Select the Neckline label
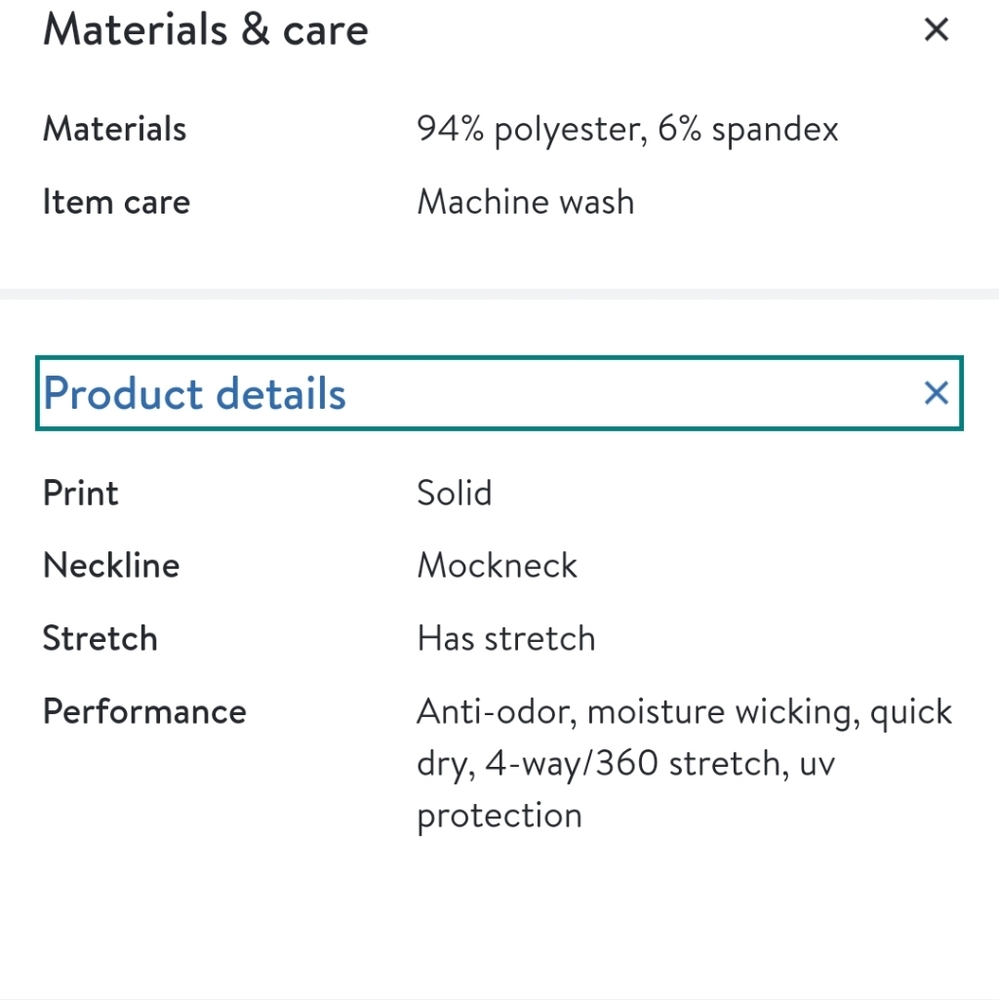This screenshot has height=1000, width=999. [111, 566]
